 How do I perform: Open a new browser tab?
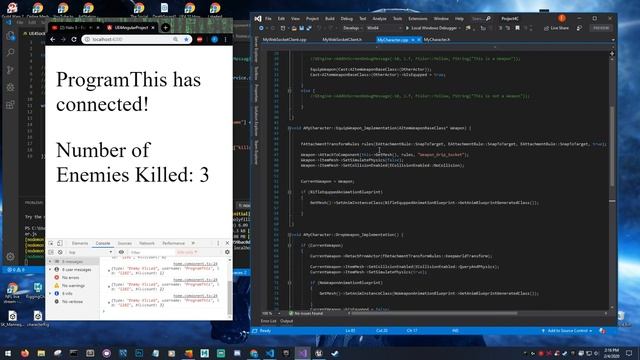coord(165,27)
